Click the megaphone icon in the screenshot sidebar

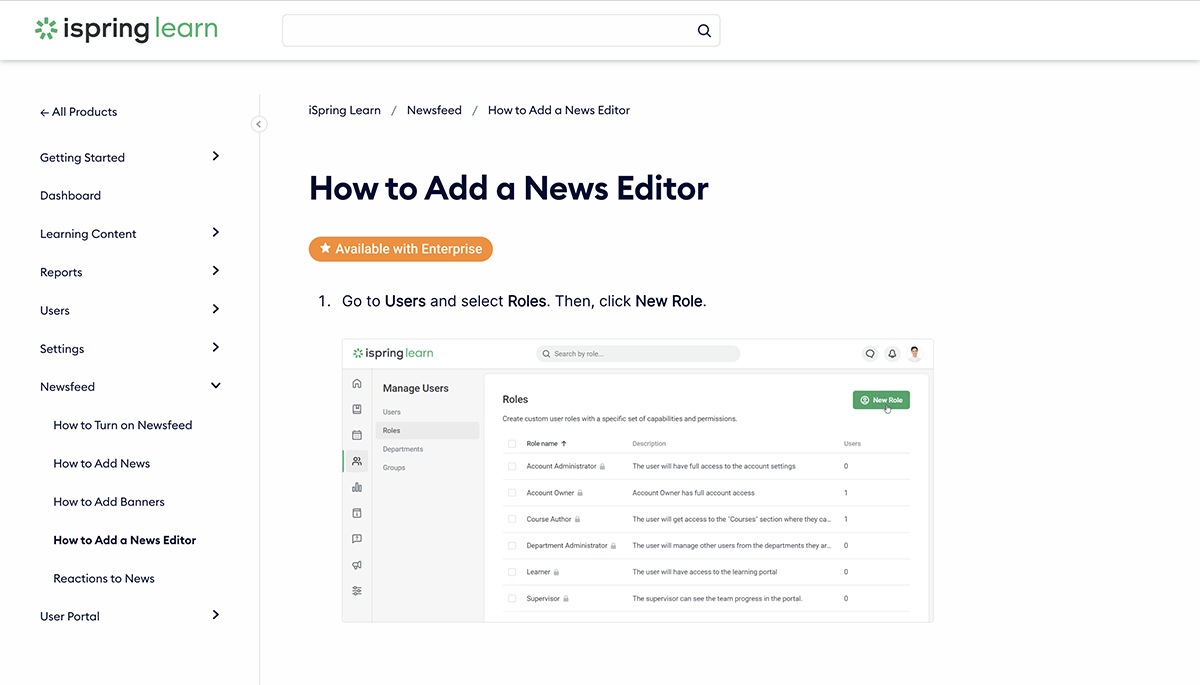coord(357,565)
